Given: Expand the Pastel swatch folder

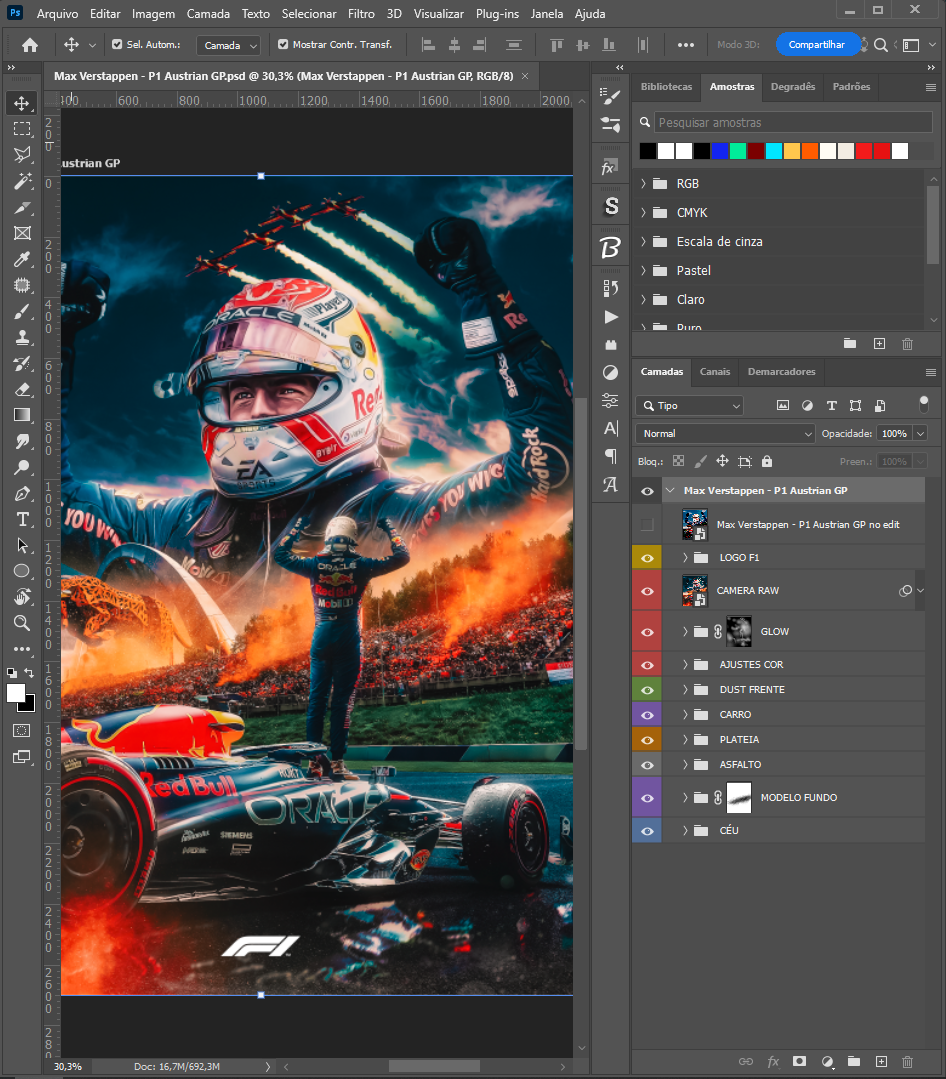Looking at the screenshot, I should click(643, 270).
